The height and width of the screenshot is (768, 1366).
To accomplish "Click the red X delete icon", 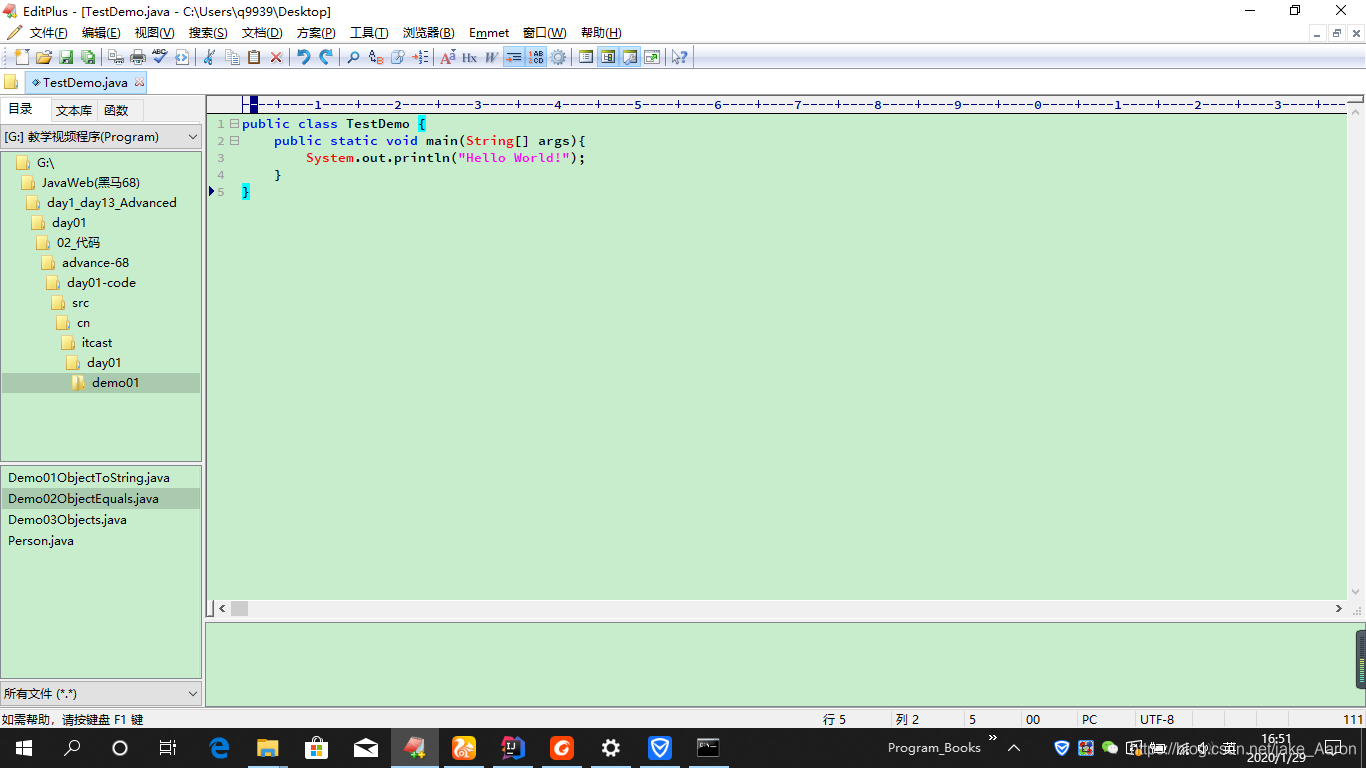I will [276, 57].
